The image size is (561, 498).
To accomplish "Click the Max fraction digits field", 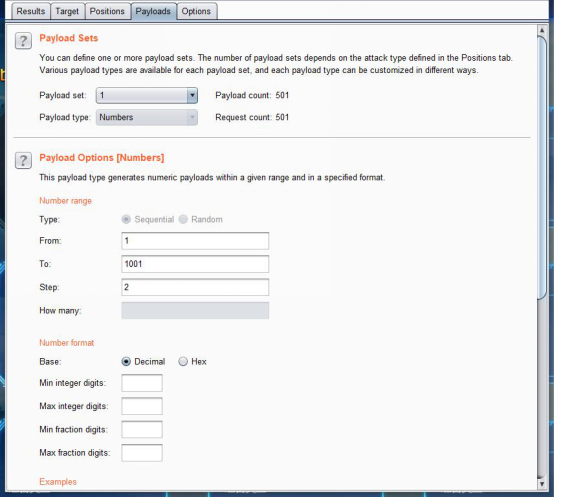I will (x=142, y=453).
